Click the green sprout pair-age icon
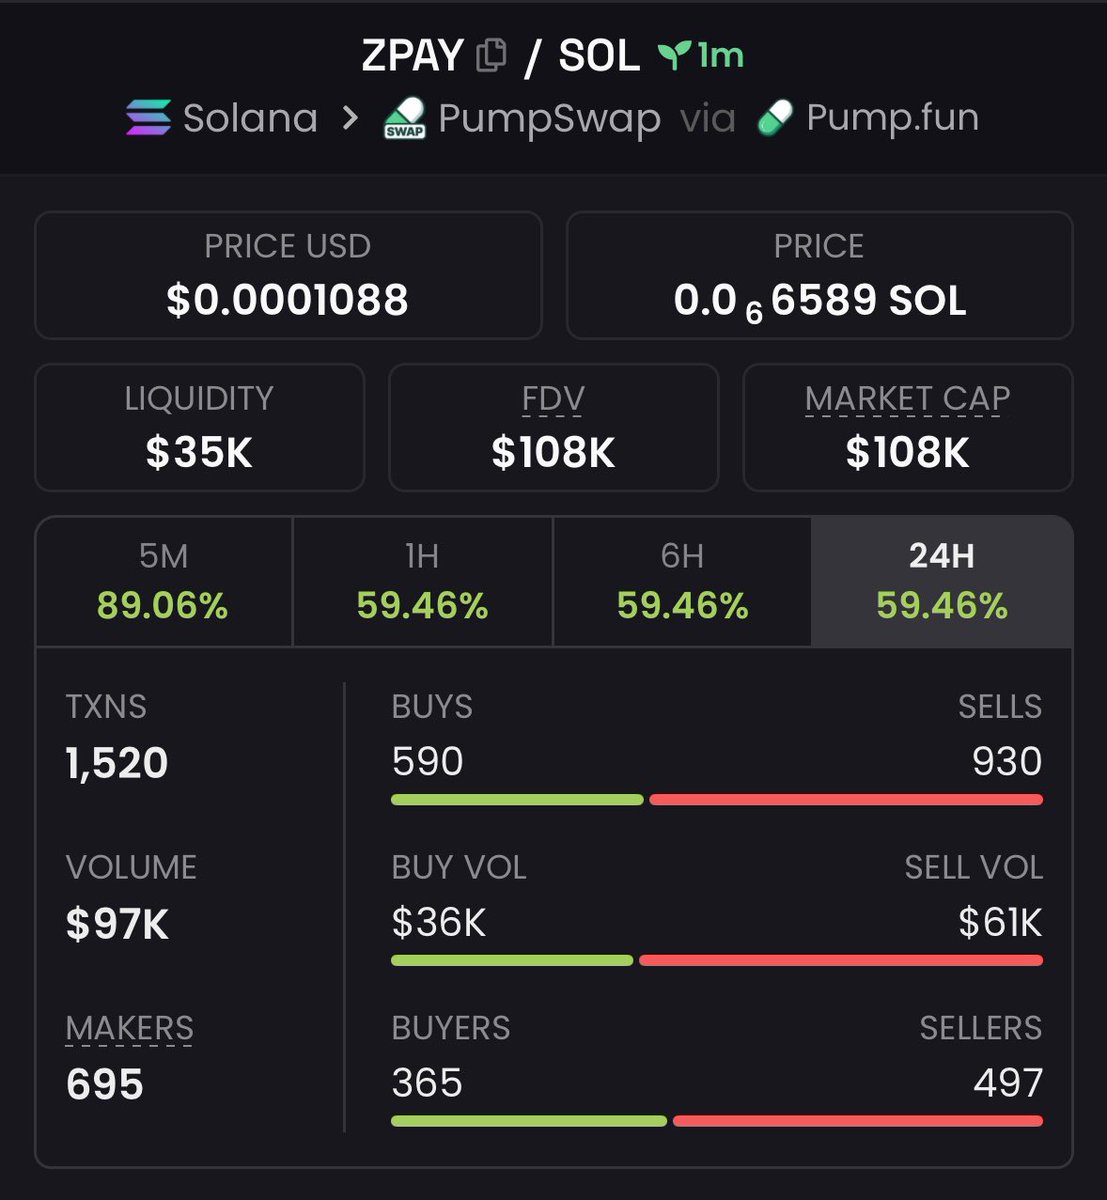 (x=674, y=55)
